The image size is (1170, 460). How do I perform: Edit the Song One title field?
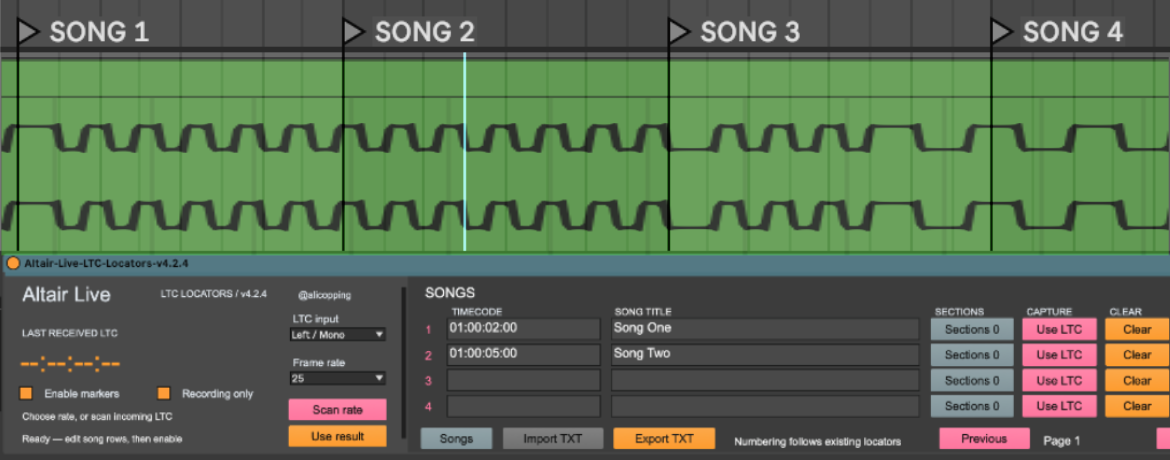(x=765, y=329)
